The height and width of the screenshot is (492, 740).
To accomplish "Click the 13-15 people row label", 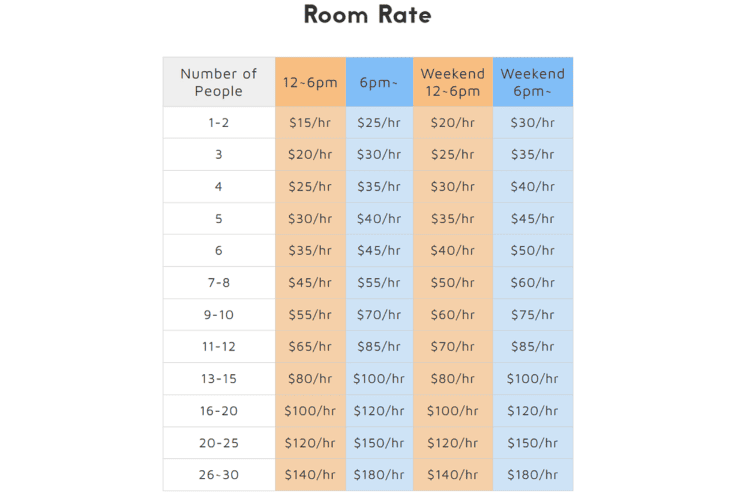I will (219, 379).
